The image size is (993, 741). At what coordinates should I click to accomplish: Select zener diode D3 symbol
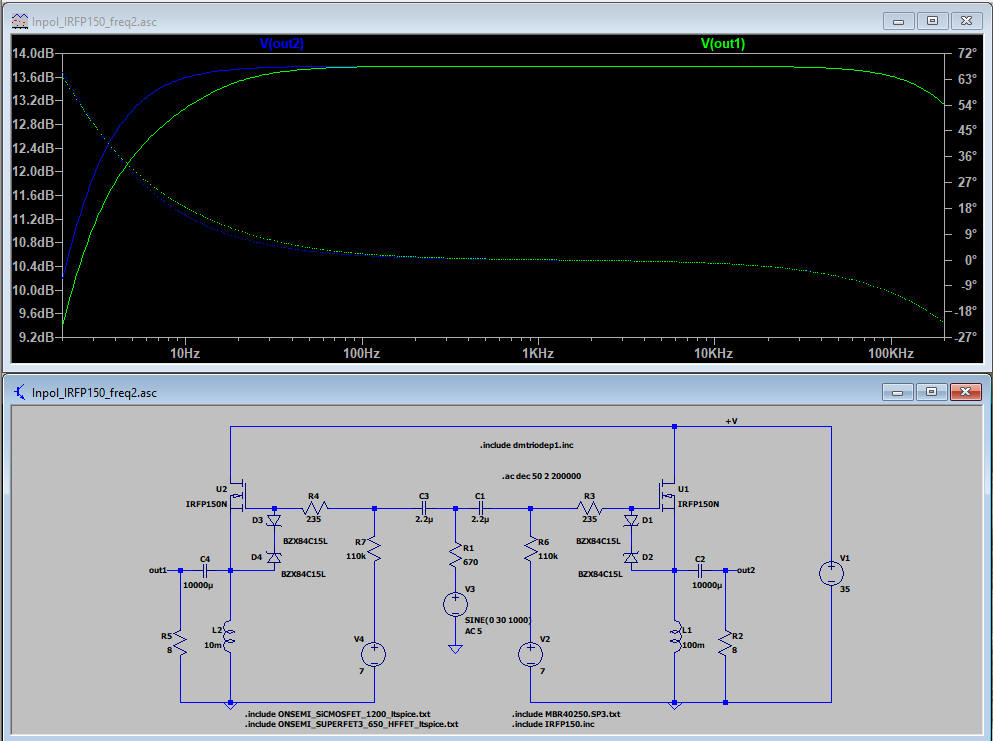click(x=274, y=521)
